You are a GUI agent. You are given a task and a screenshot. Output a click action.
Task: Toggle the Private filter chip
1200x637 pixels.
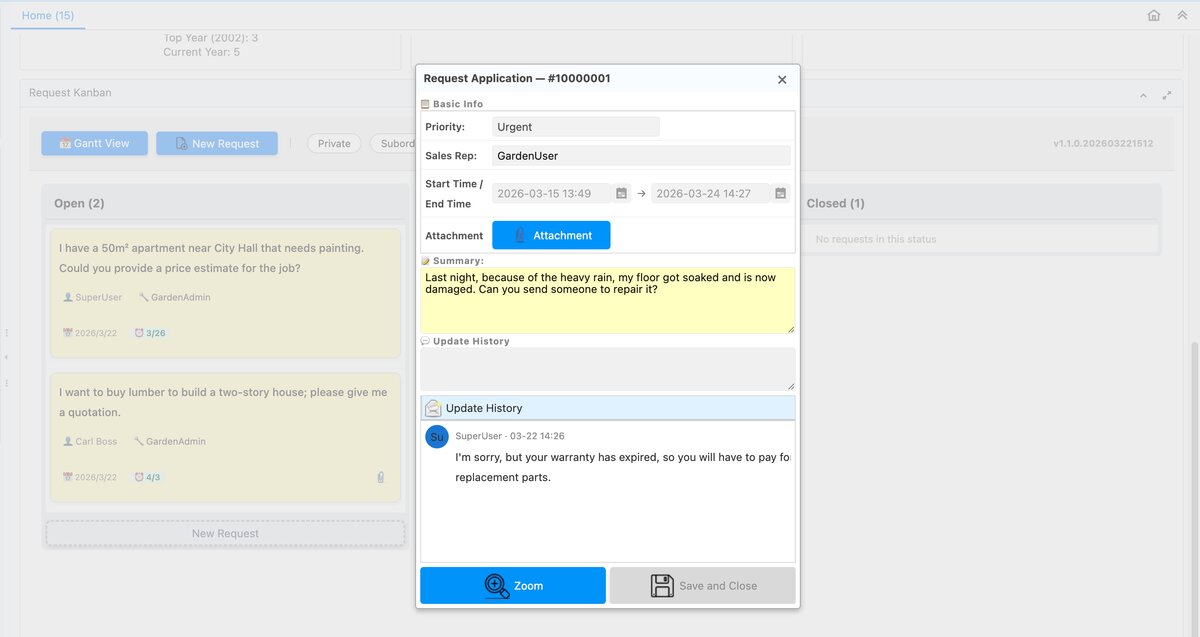(x=334, y=144)
